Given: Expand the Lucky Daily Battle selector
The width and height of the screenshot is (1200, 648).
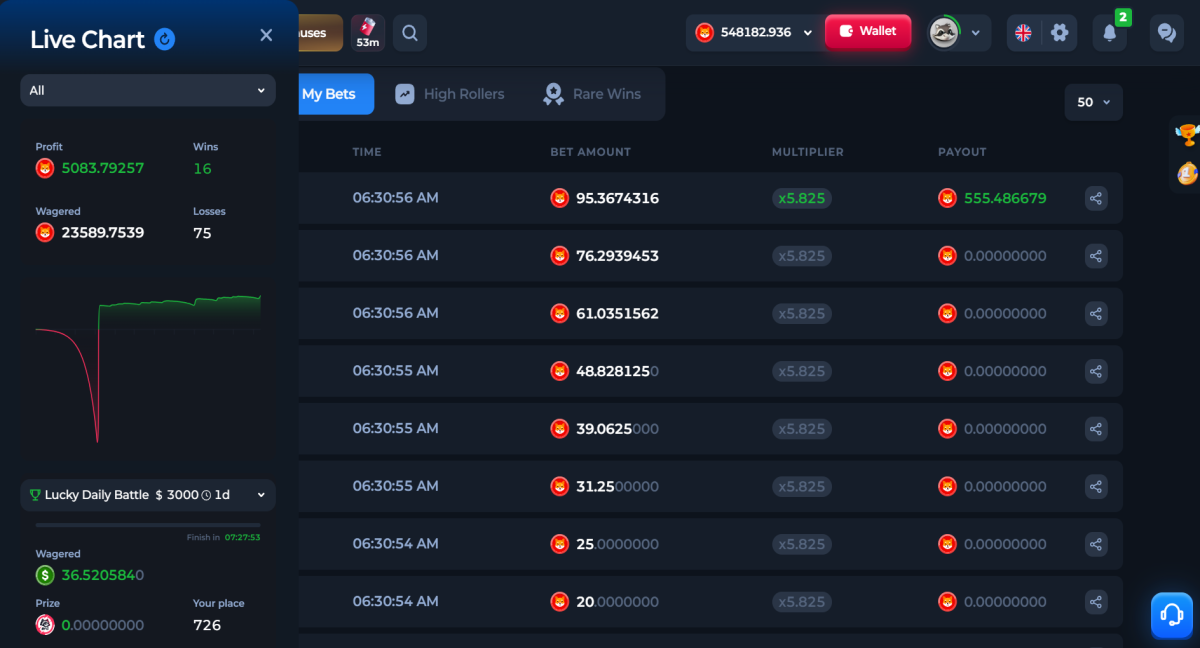Looking at the screenshot, I should pos(148,495).
